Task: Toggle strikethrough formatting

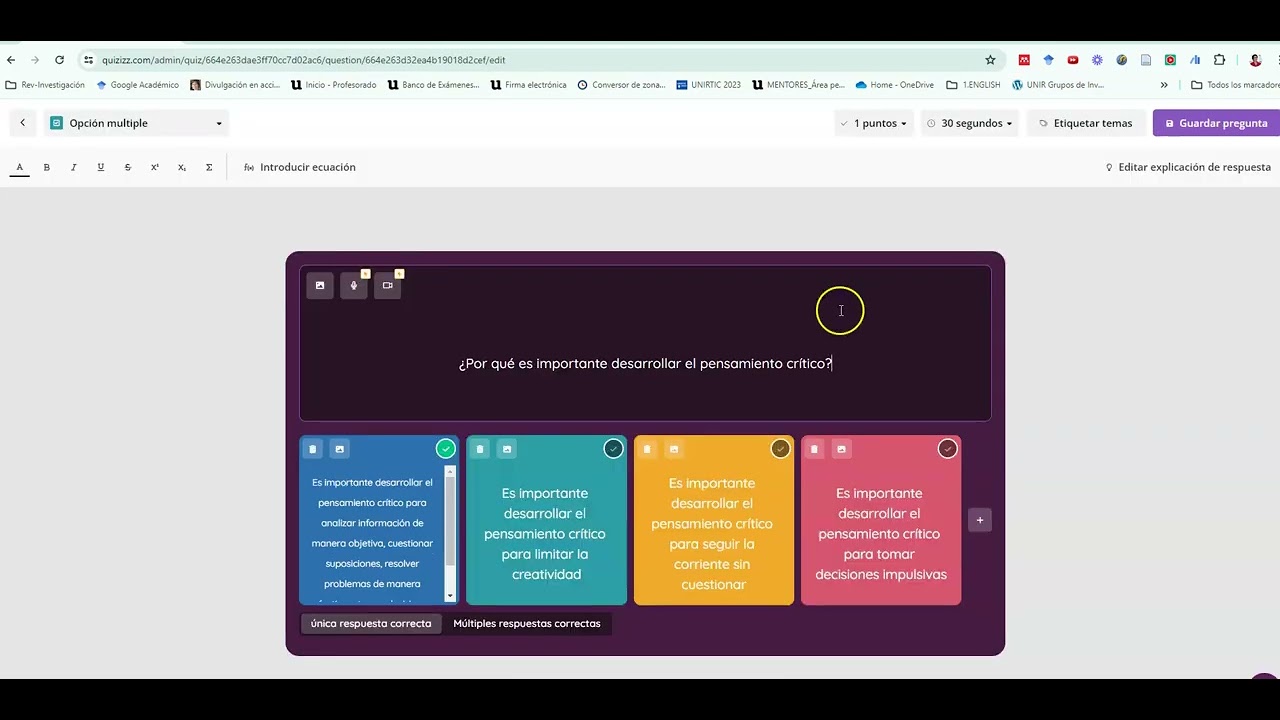Action: pyautogui.click(x=127, y=167)
